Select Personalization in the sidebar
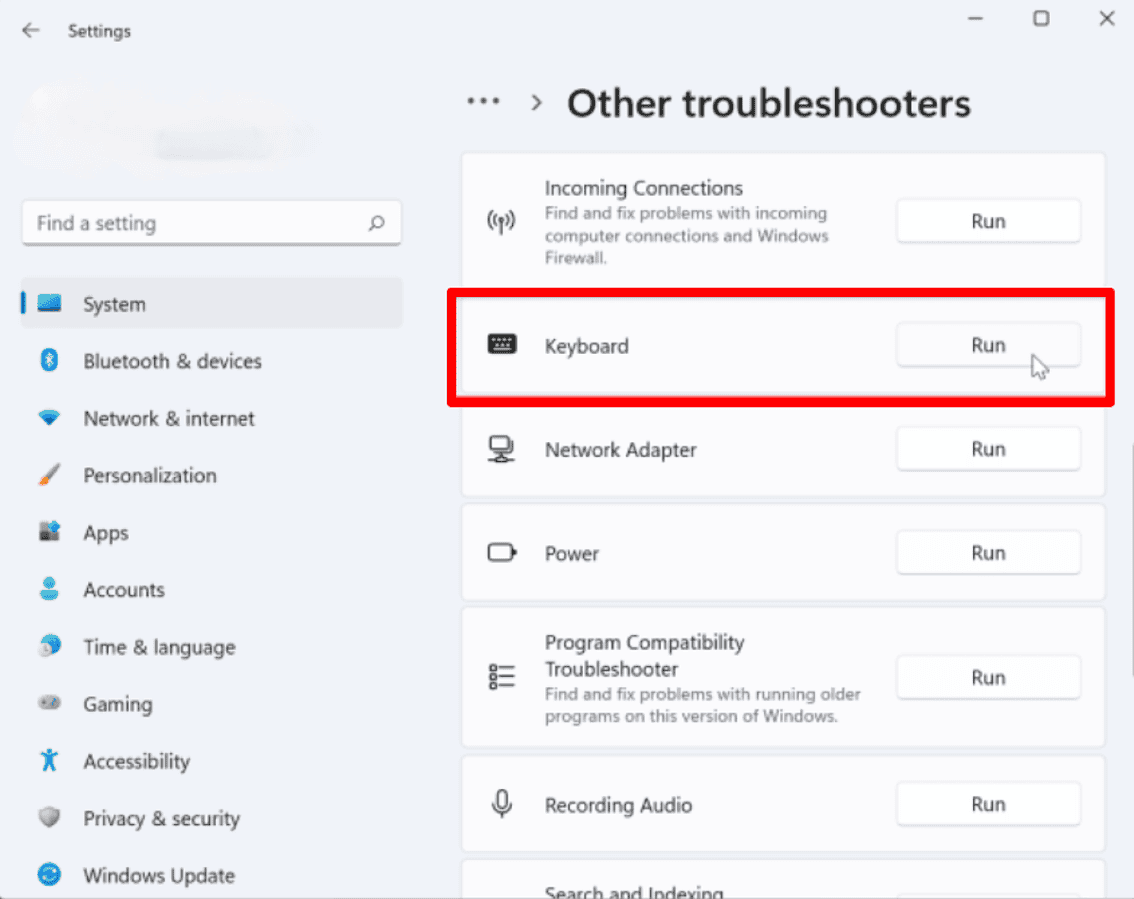 pos(211,475)
